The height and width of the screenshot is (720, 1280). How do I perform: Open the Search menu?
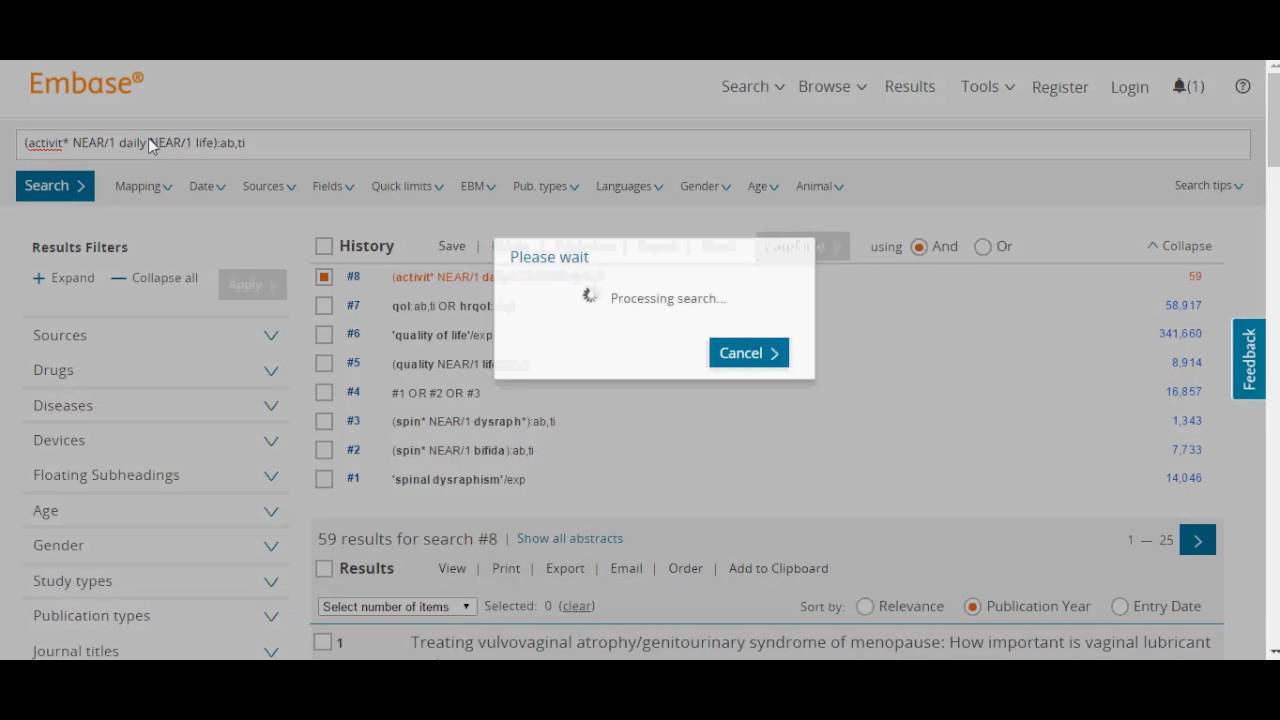pos(753,86)
